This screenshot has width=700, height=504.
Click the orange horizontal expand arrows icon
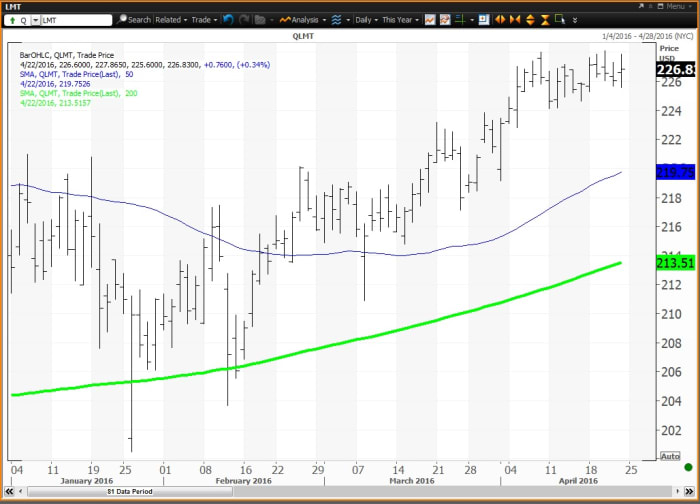pyautogui.click(x=500, y=20)
